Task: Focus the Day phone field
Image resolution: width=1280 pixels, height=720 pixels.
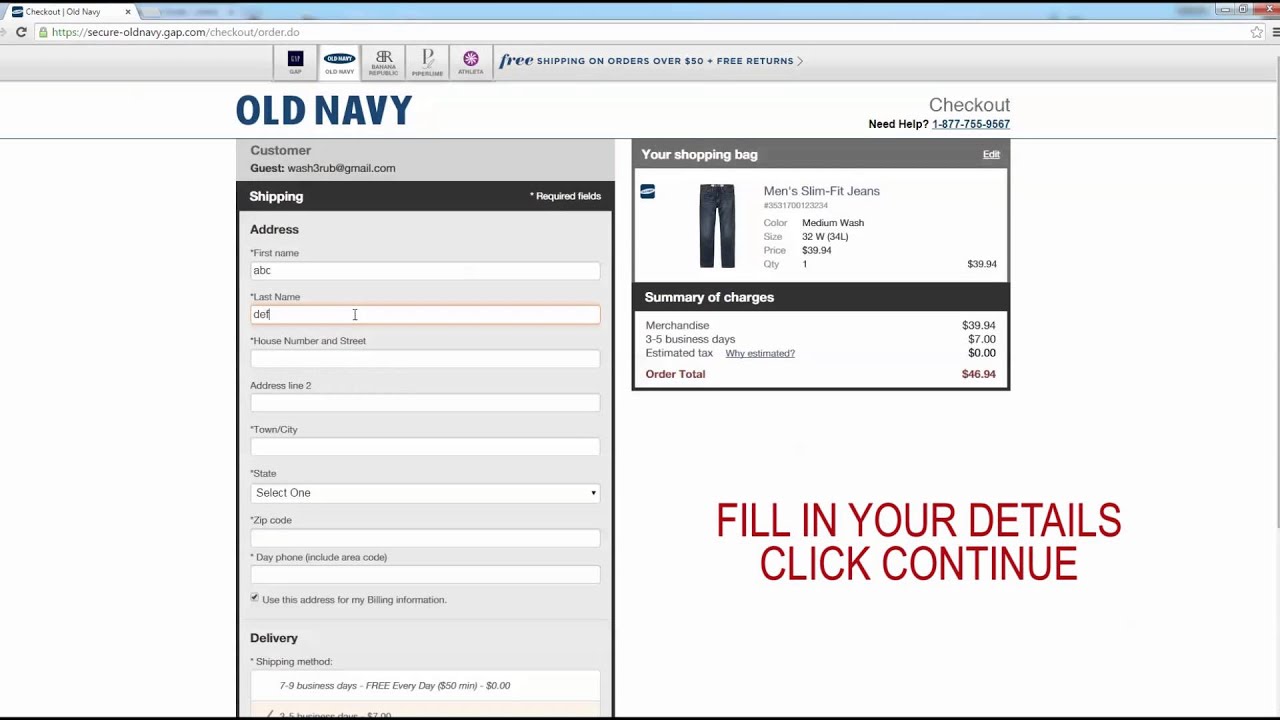Action: tap(425, 574)
